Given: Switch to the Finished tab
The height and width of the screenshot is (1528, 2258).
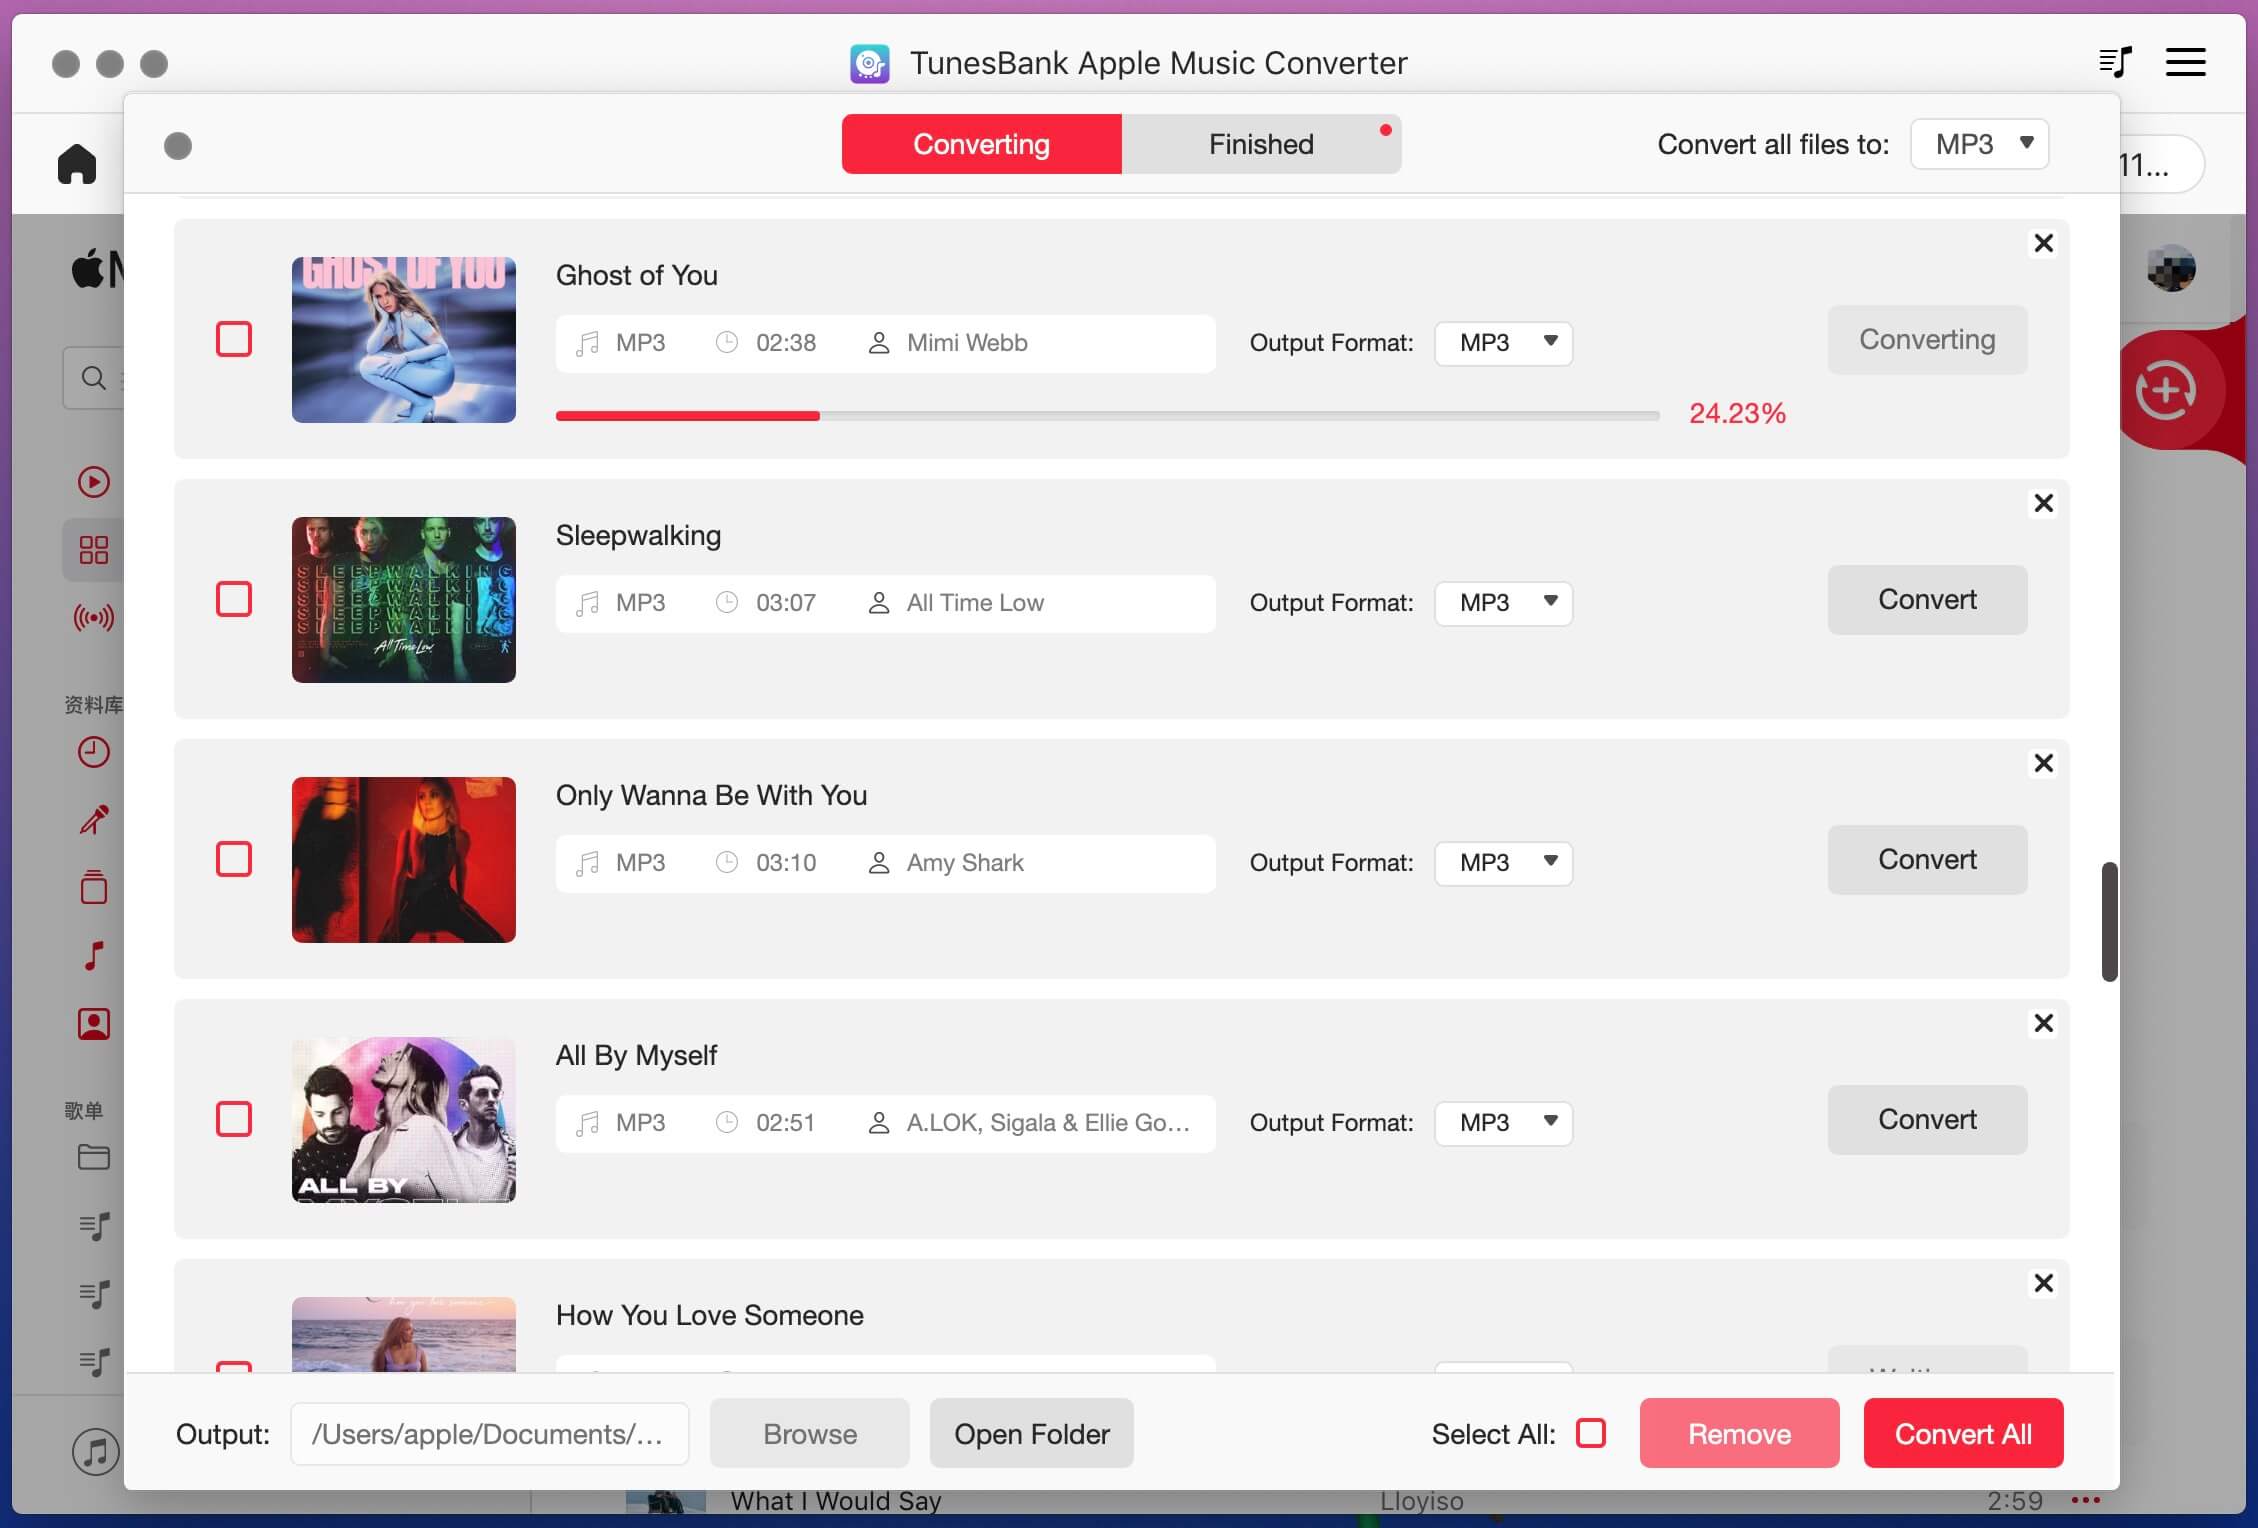Looking at the screenshot, I should [1262, 143].
